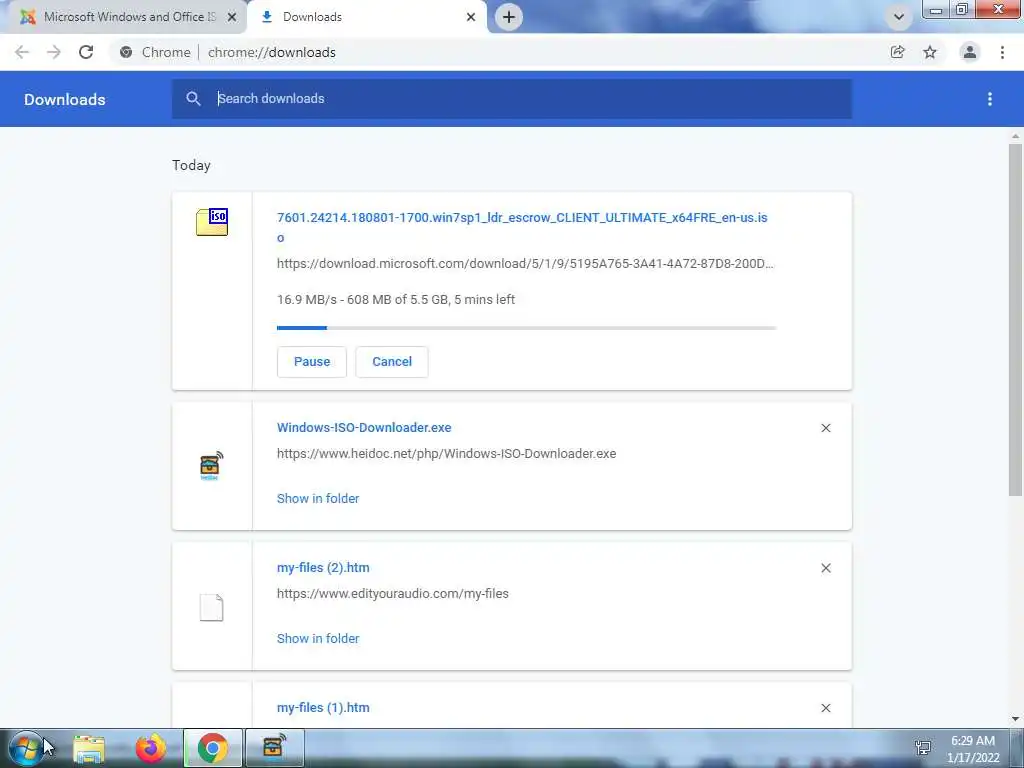Remove my-files (2).htm from the list
The width and height of the screenshot is (1024, 768).
(825, 568)
